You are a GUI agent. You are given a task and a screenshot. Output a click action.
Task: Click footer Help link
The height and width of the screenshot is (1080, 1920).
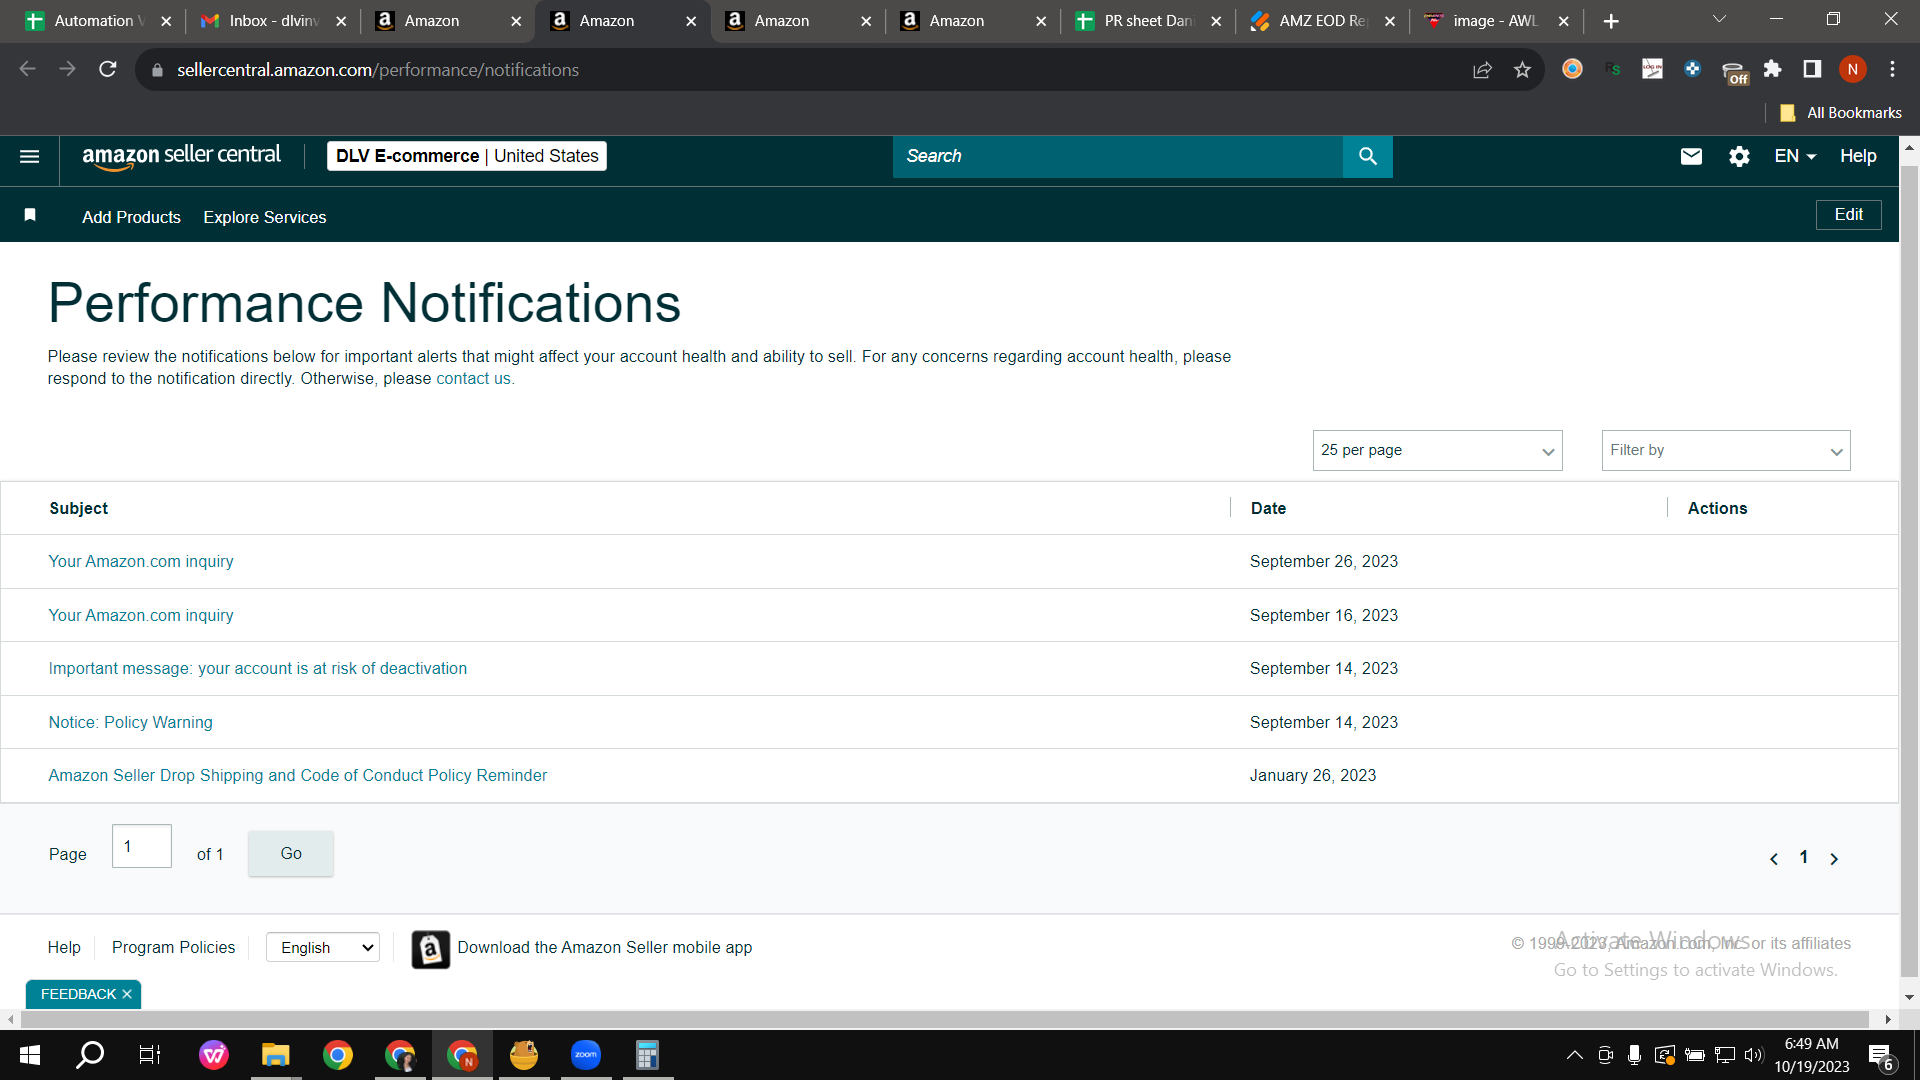[64, 947]
